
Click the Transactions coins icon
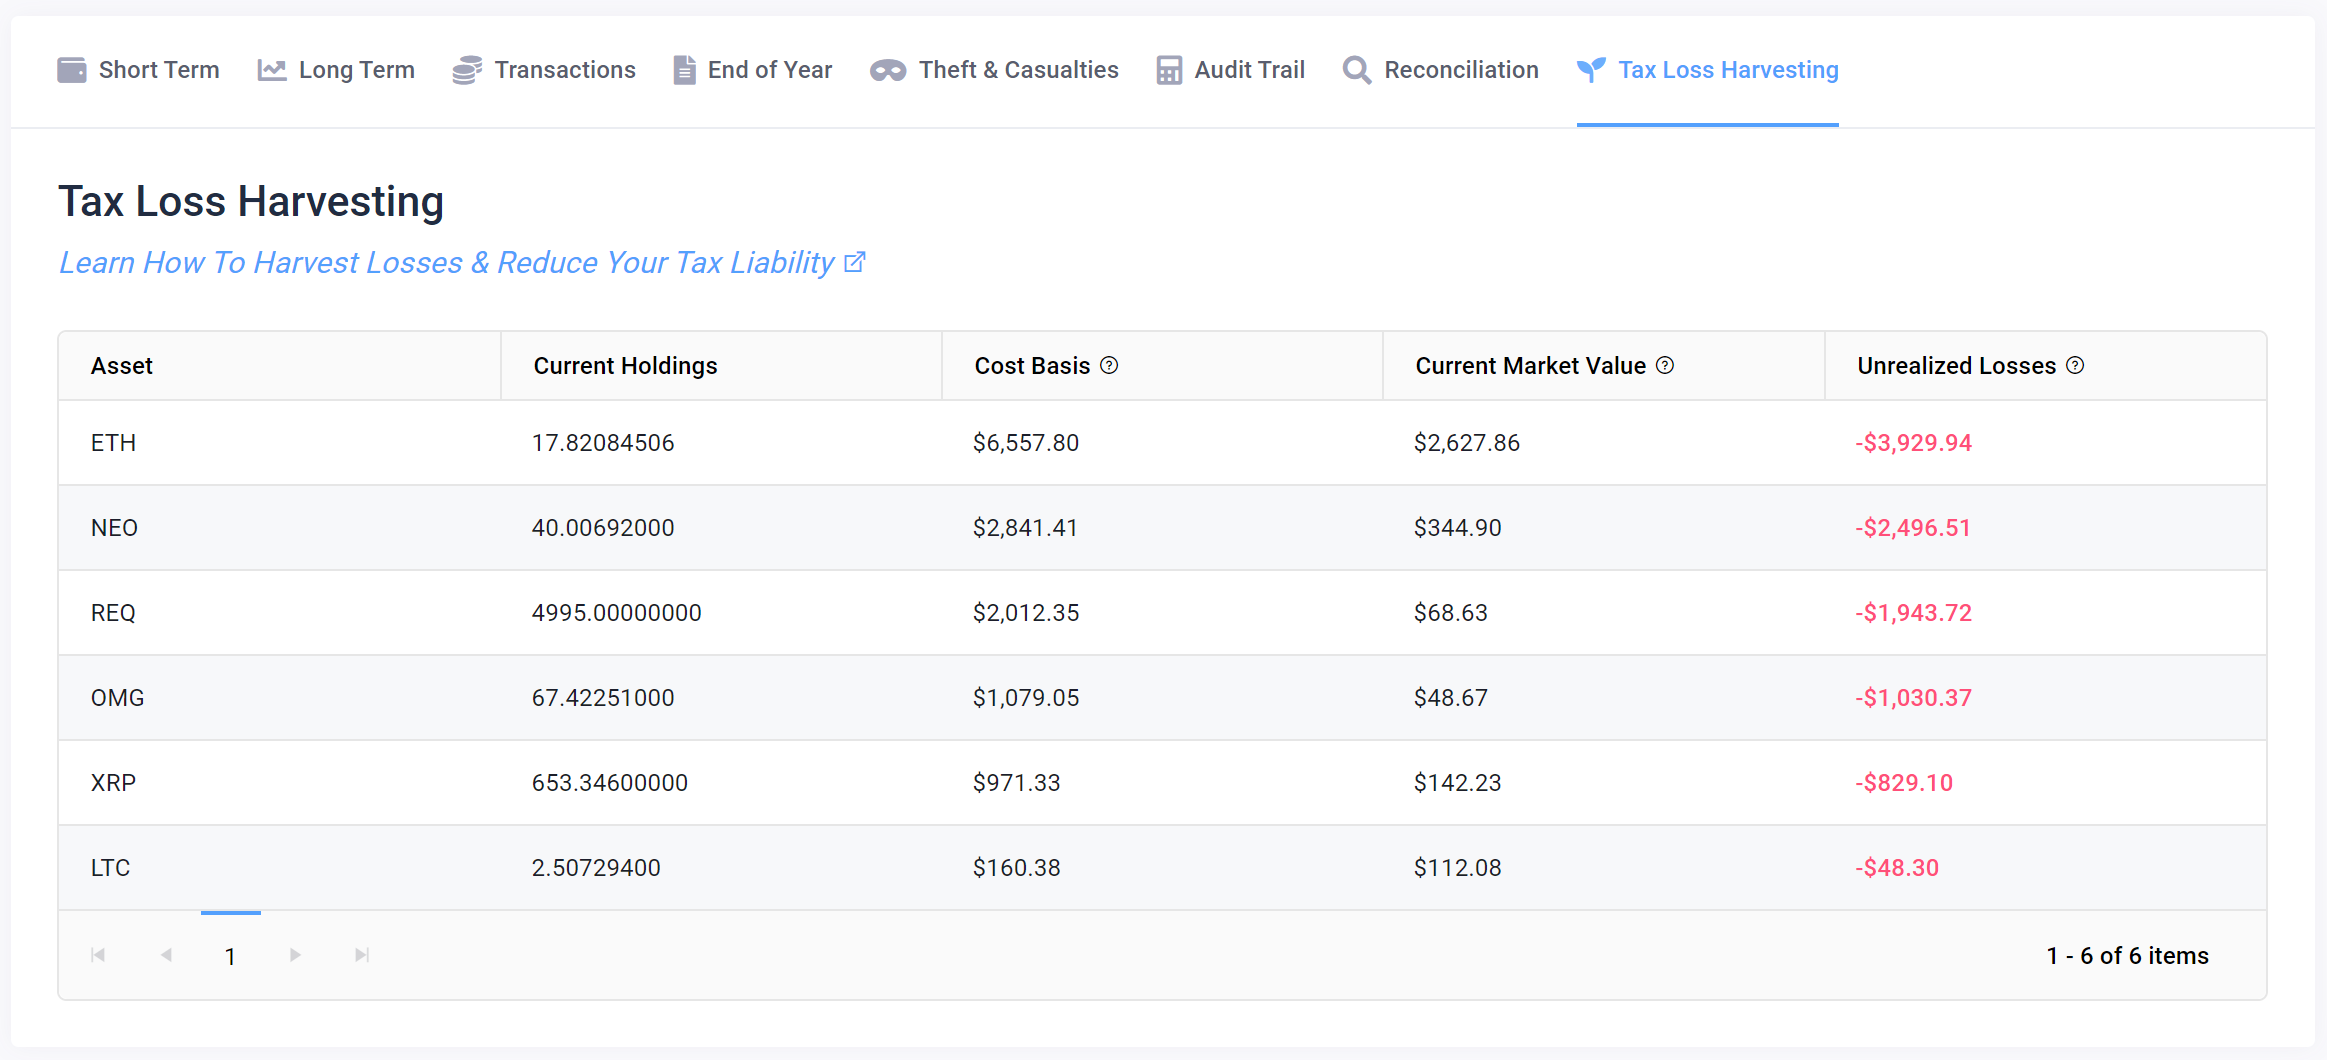click(467, 70)
